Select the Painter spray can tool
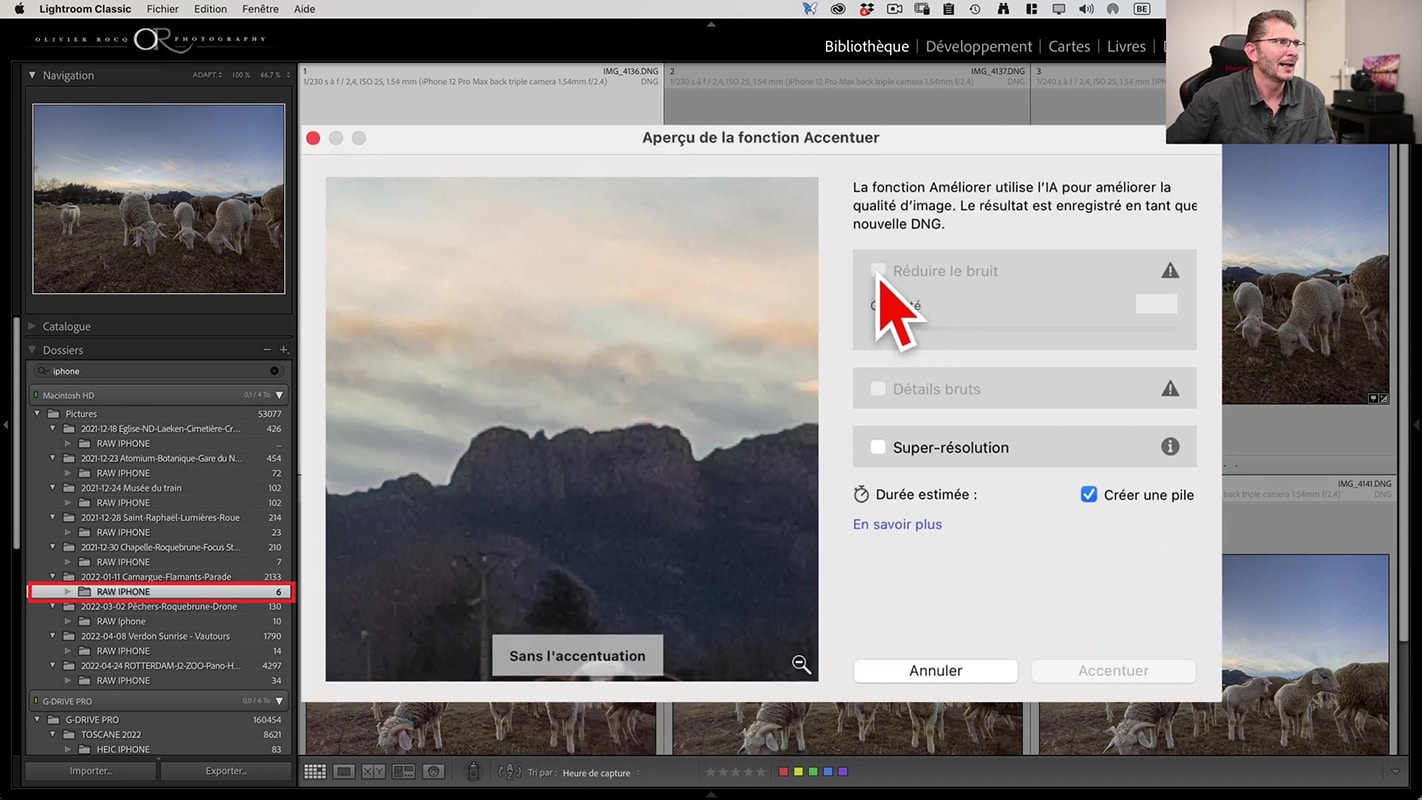 click(x=474, y=771)
